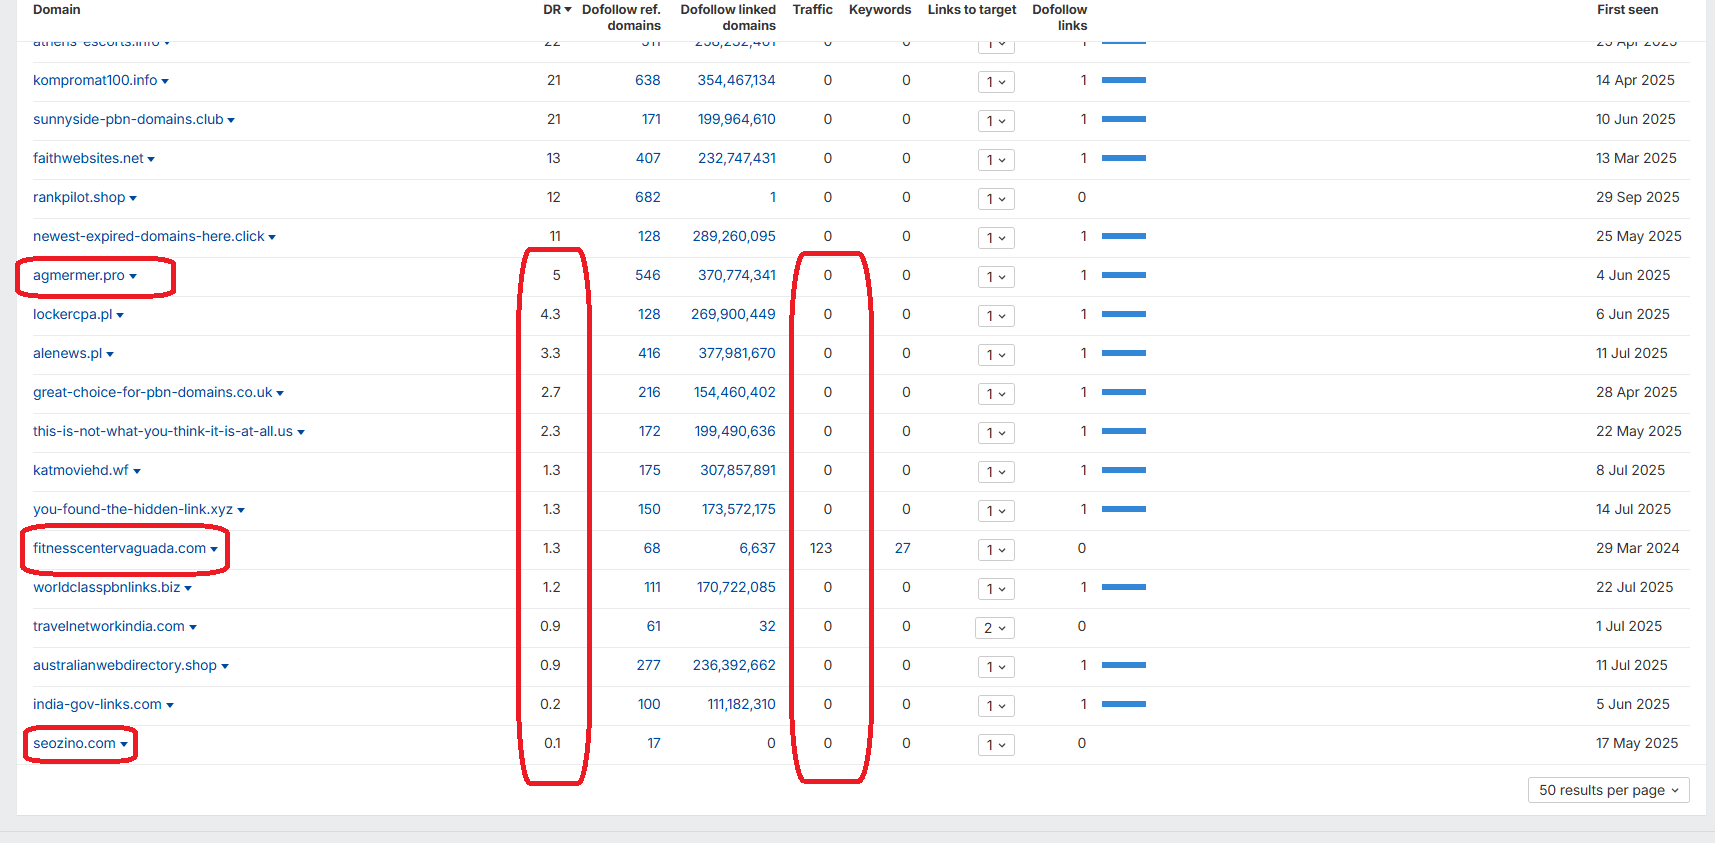
Task: Open the seozino.com domain link
Action: tap(74, 743)
